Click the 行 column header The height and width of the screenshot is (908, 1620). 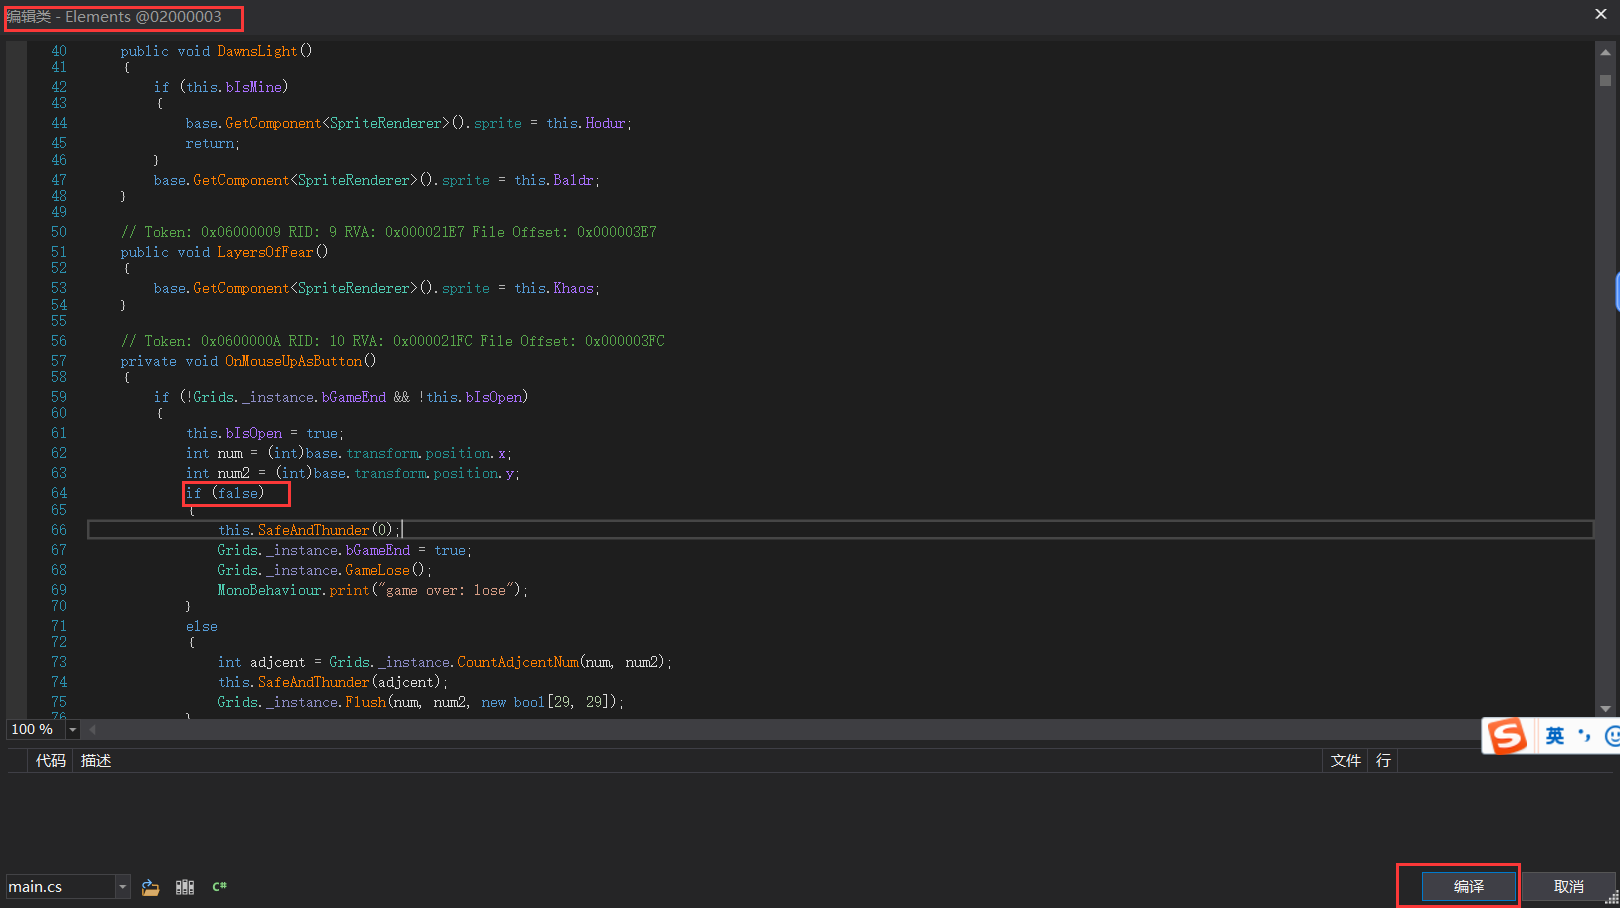click(x=1382, y=760)
